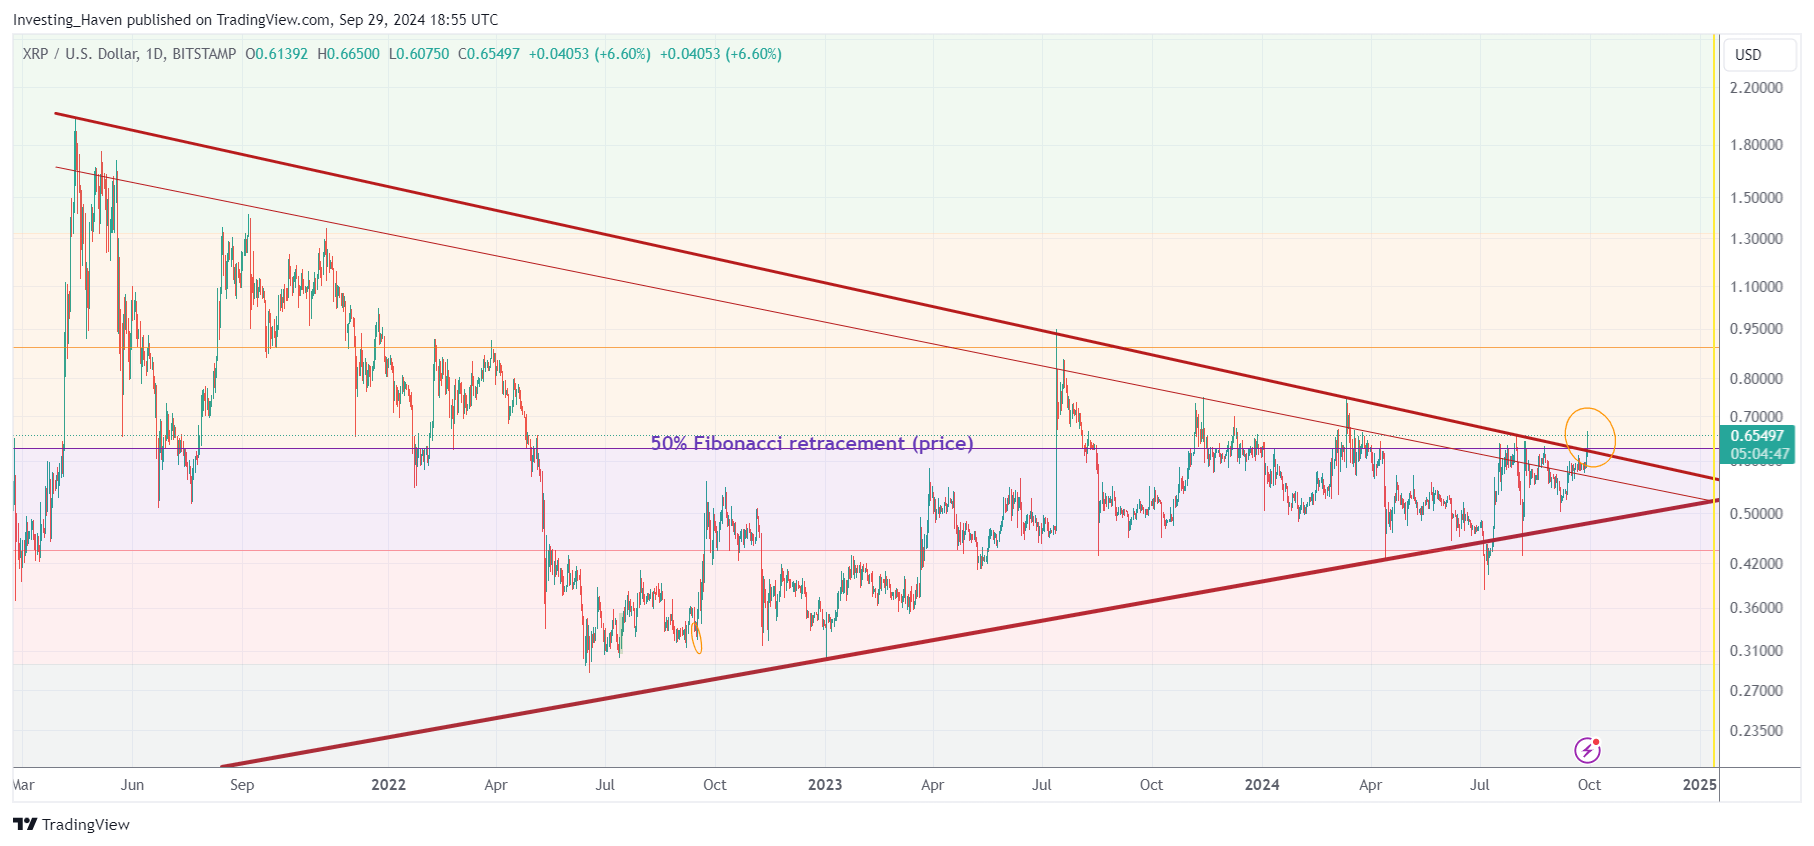The width and height of the screenshot is (1814, 846).
Task: Click the 0.36000 price axis label
Action: click(x=1756, y=608)
